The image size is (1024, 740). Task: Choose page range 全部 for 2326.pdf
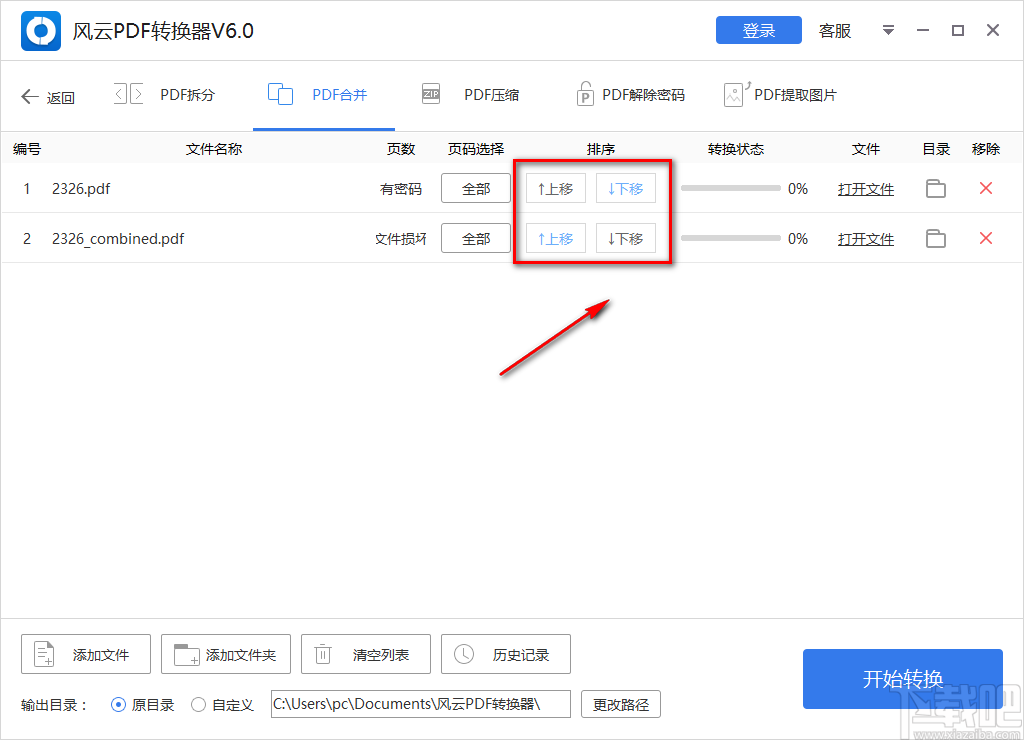(x=475, y=189)
